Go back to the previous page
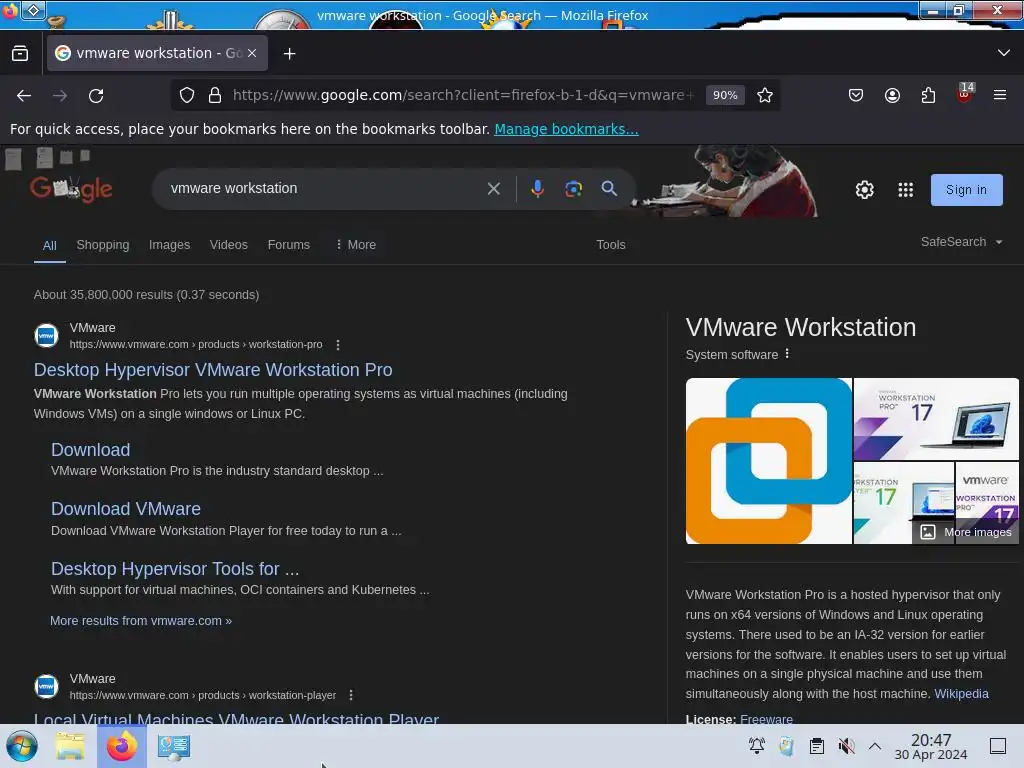The height and width of the screenshot is (768, 1024). [24, 95]
